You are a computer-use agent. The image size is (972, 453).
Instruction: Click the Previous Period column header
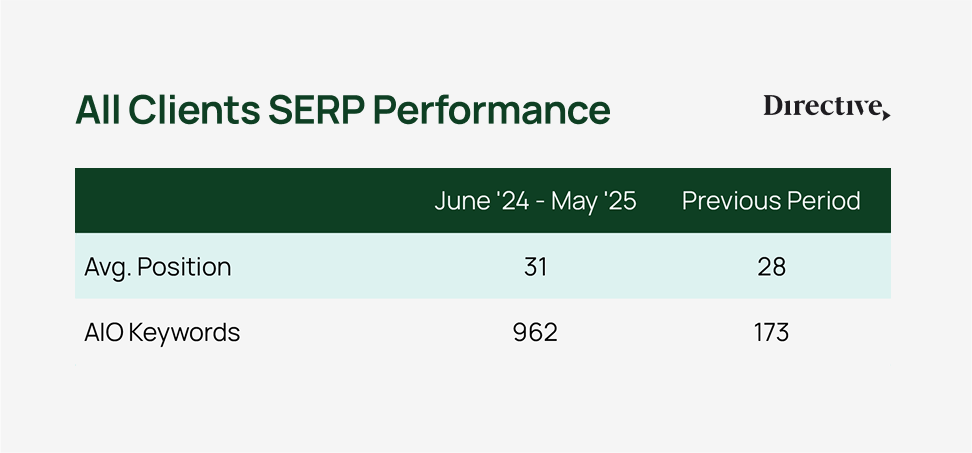[771, 201]
